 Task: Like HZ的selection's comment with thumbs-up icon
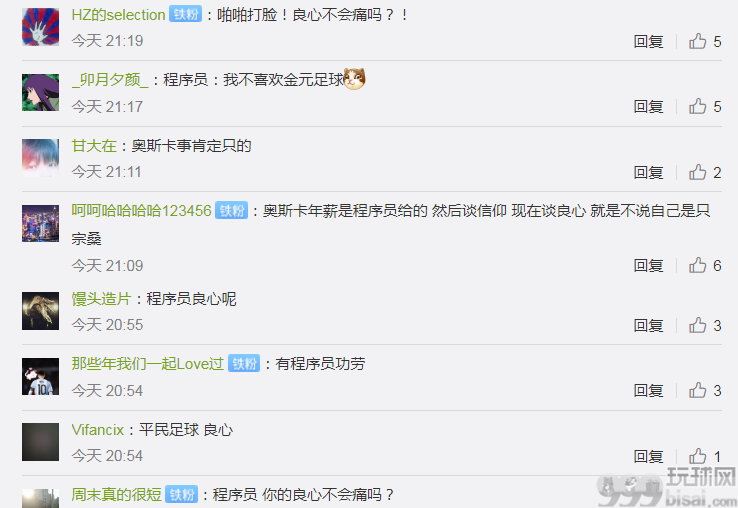click(x=698, y=41)
